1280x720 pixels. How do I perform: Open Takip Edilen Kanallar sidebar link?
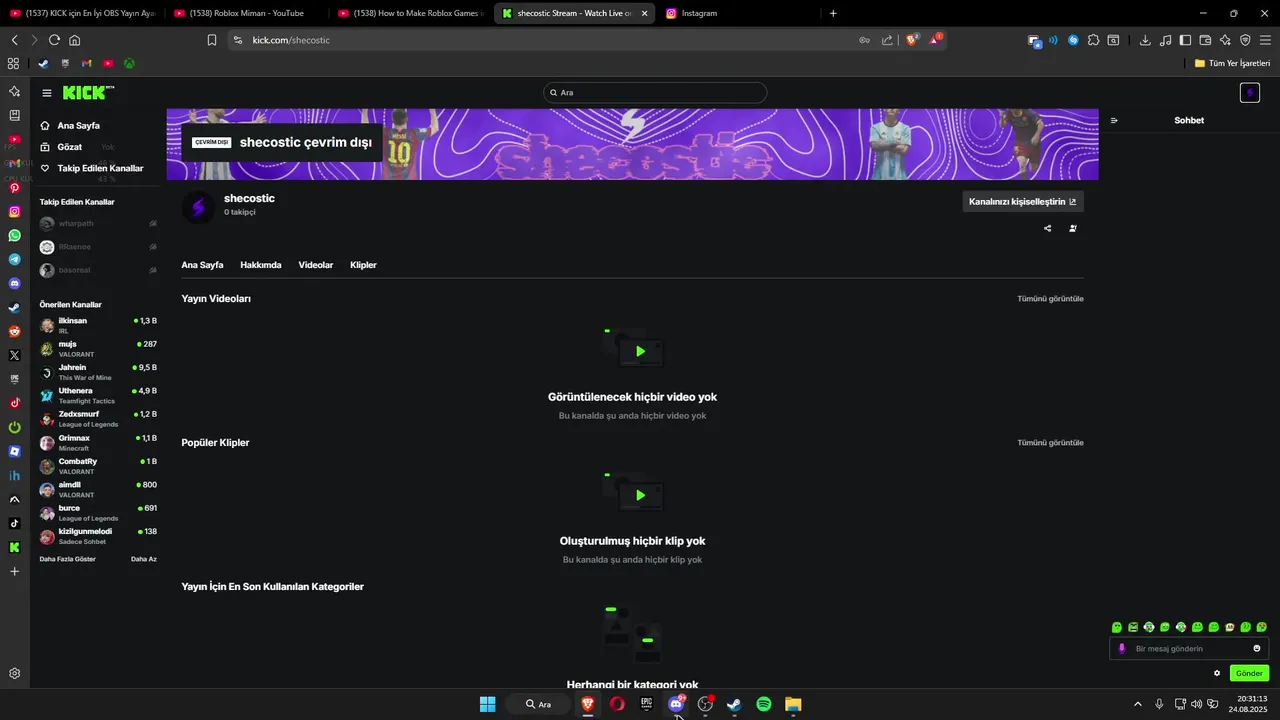(92, 168)
